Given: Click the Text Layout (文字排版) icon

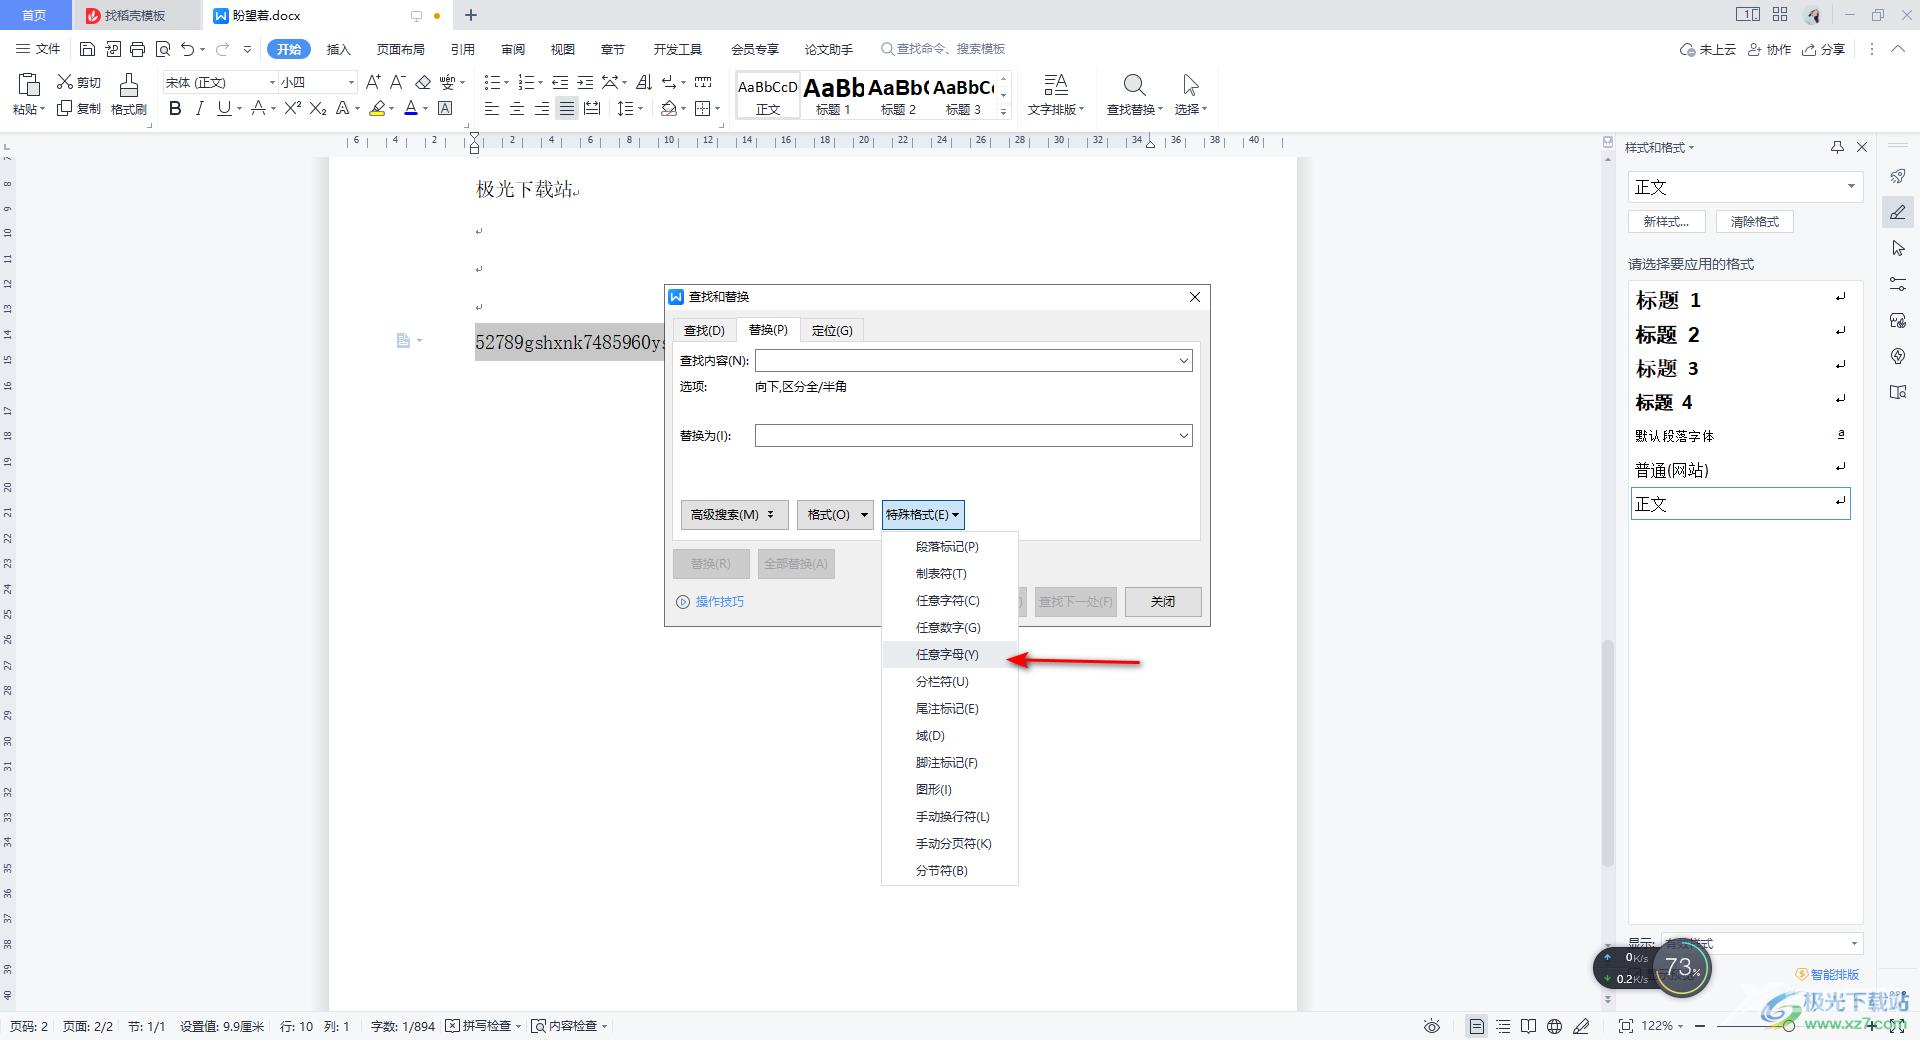Looking at the screenshot, I should pos(1055,85).
